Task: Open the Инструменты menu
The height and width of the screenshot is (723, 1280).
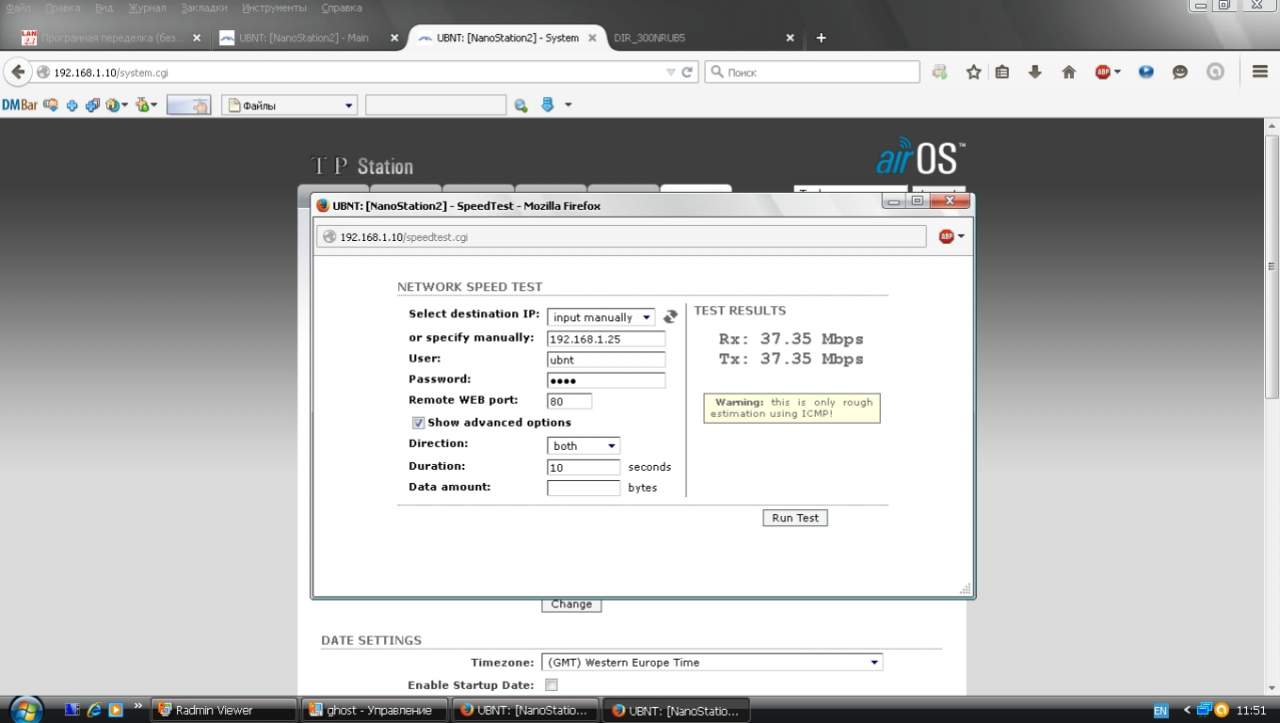Action: tap(273, 8)
